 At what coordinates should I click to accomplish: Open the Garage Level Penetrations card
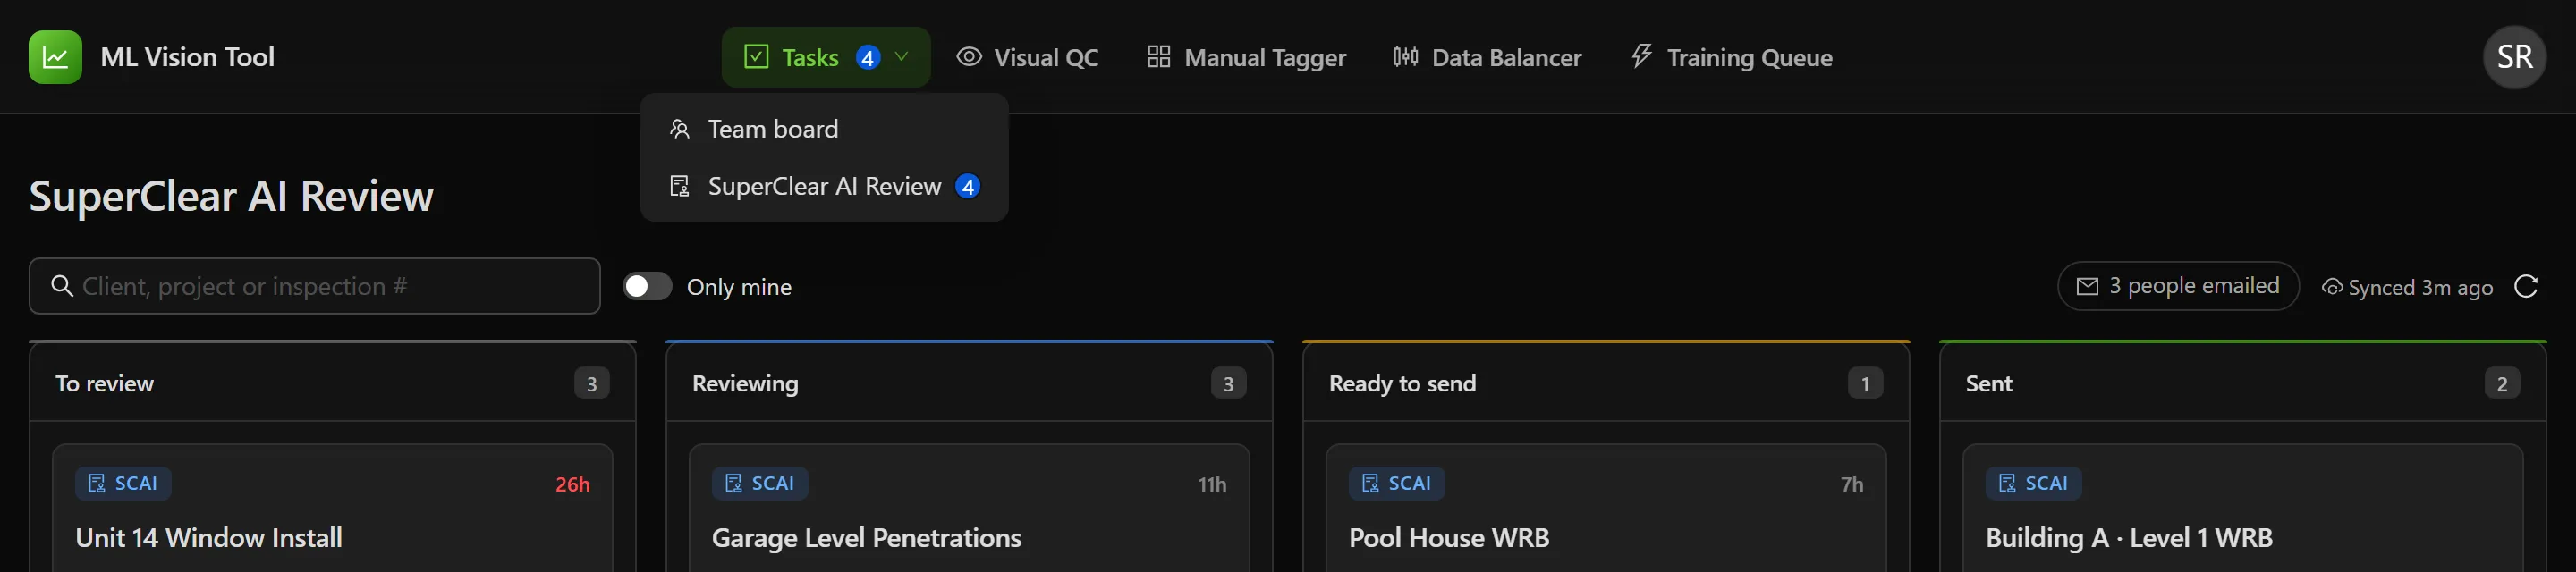point(969,509)
